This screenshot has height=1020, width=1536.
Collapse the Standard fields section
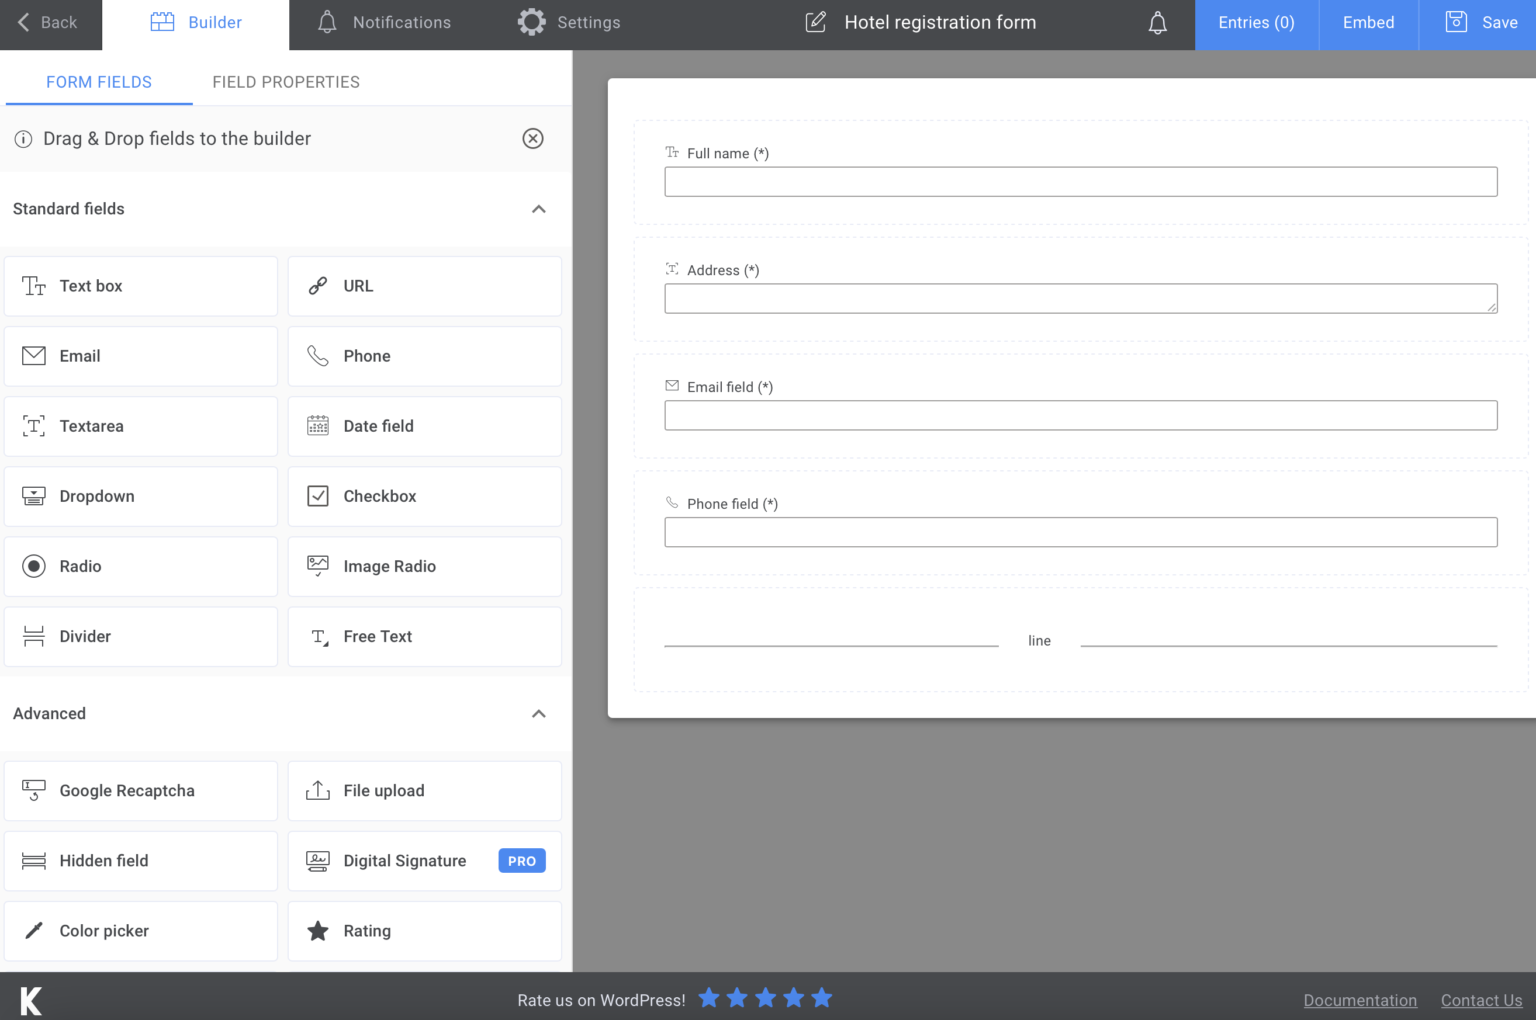coord(539,210)
